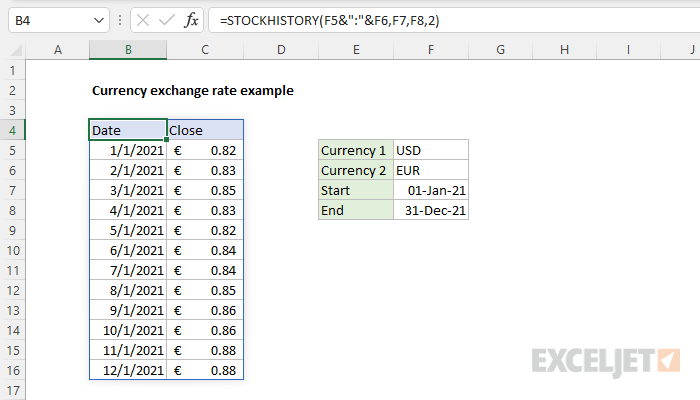700x400 pixels.
Task: Select the end date 31-Dec-21 cell
Action: coord(431,210)
